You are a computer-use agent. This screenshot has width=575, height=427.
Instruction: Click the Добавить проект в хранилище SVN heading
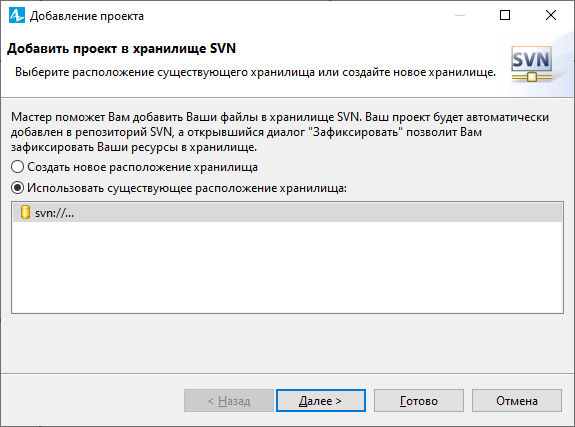121,48
